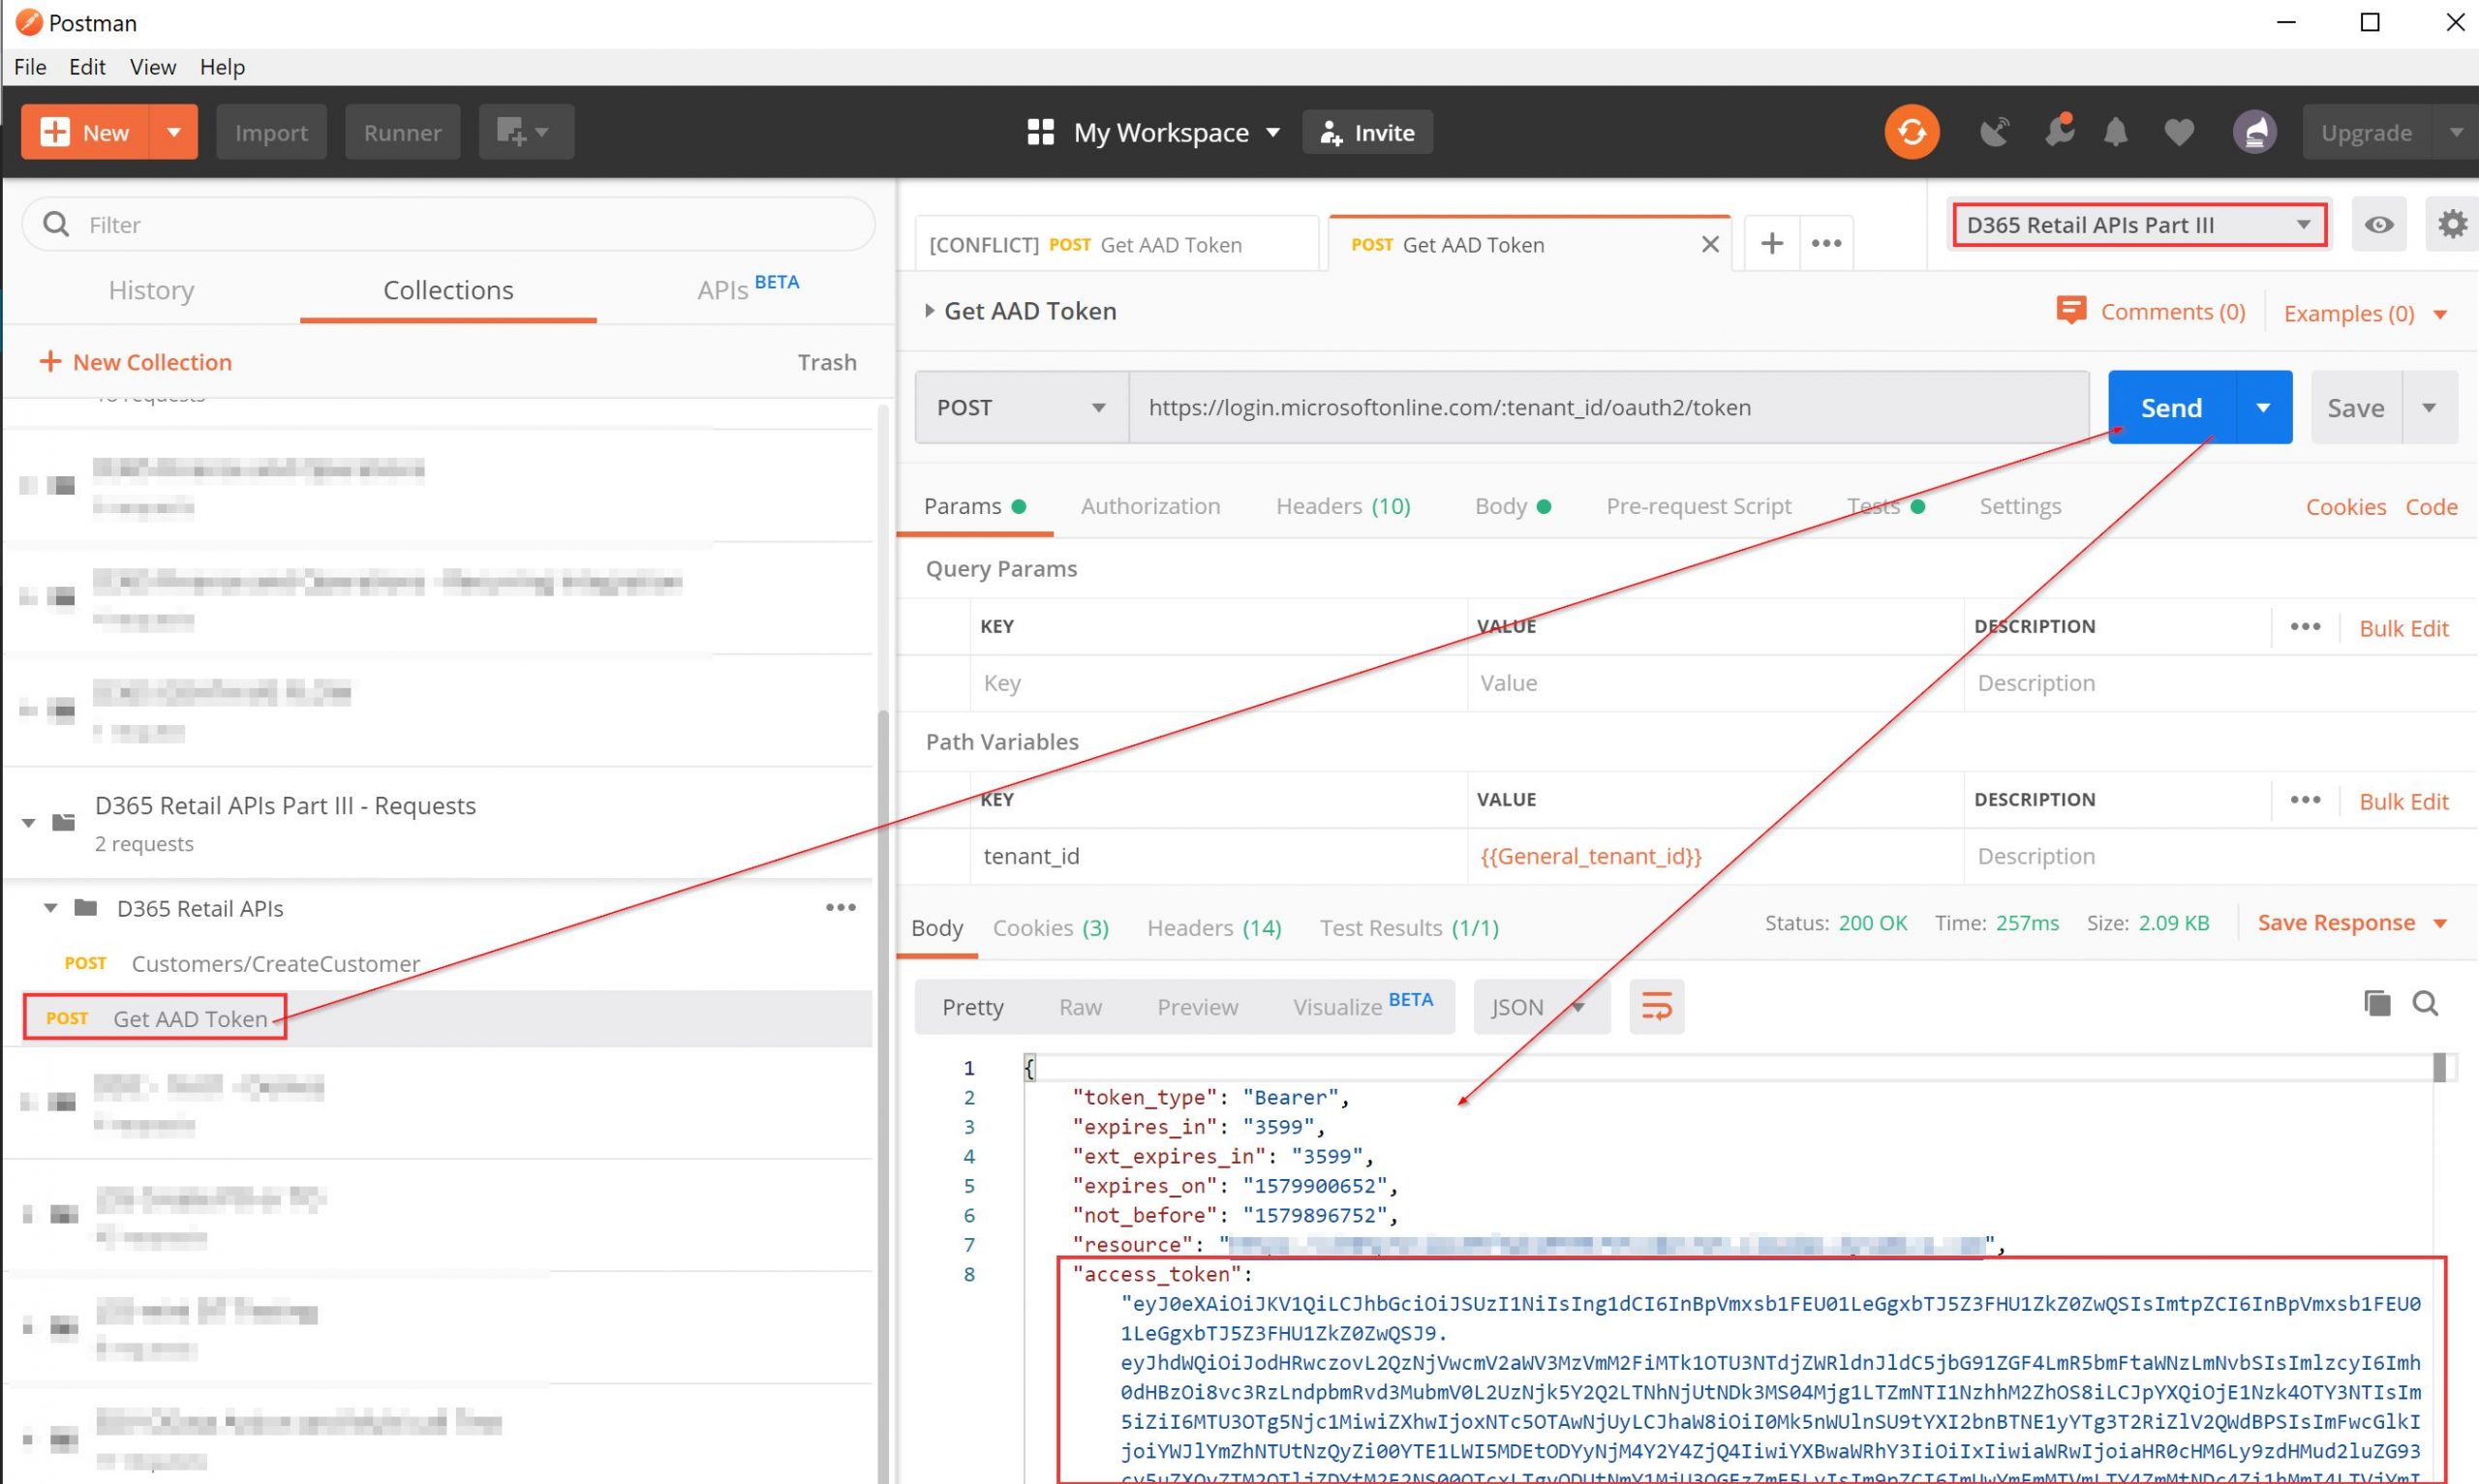This screenshot has width=2479, height=1484.
Task: Open the POST method dropdown
Action: 1020,407
